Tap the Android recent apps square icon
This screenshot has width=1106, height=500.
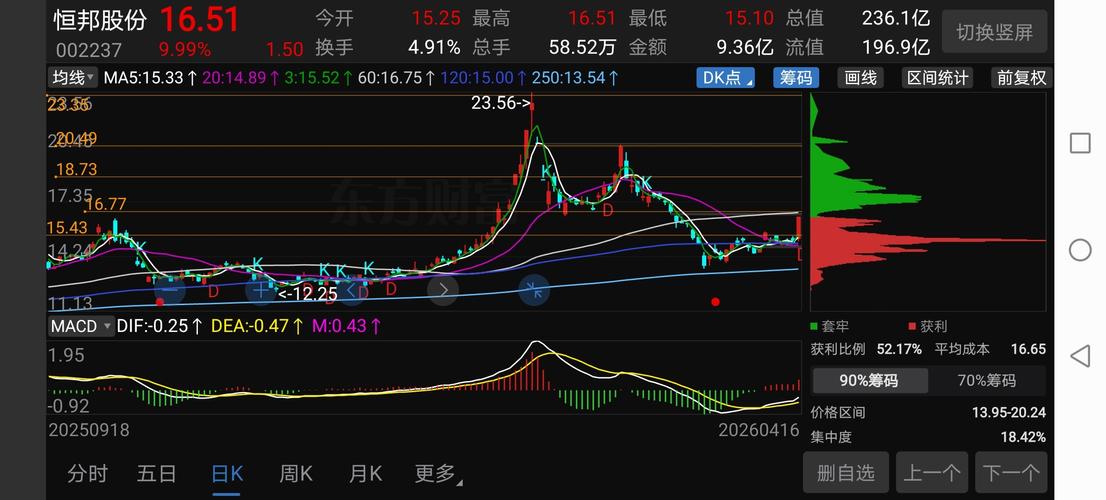pos(1080,143)
